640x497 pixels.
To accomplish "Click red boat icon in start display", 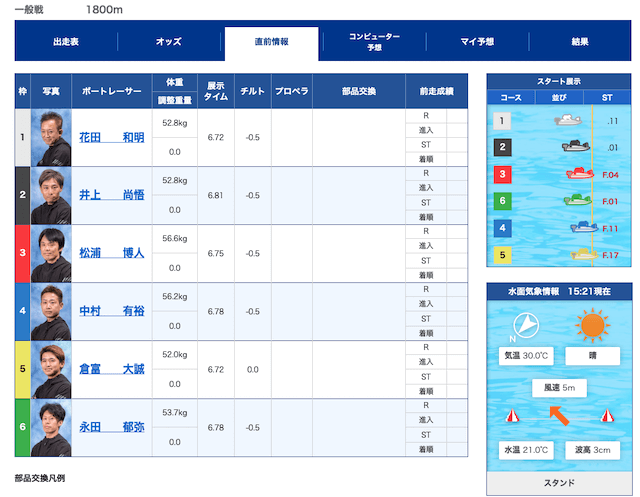I will (580, 173).
